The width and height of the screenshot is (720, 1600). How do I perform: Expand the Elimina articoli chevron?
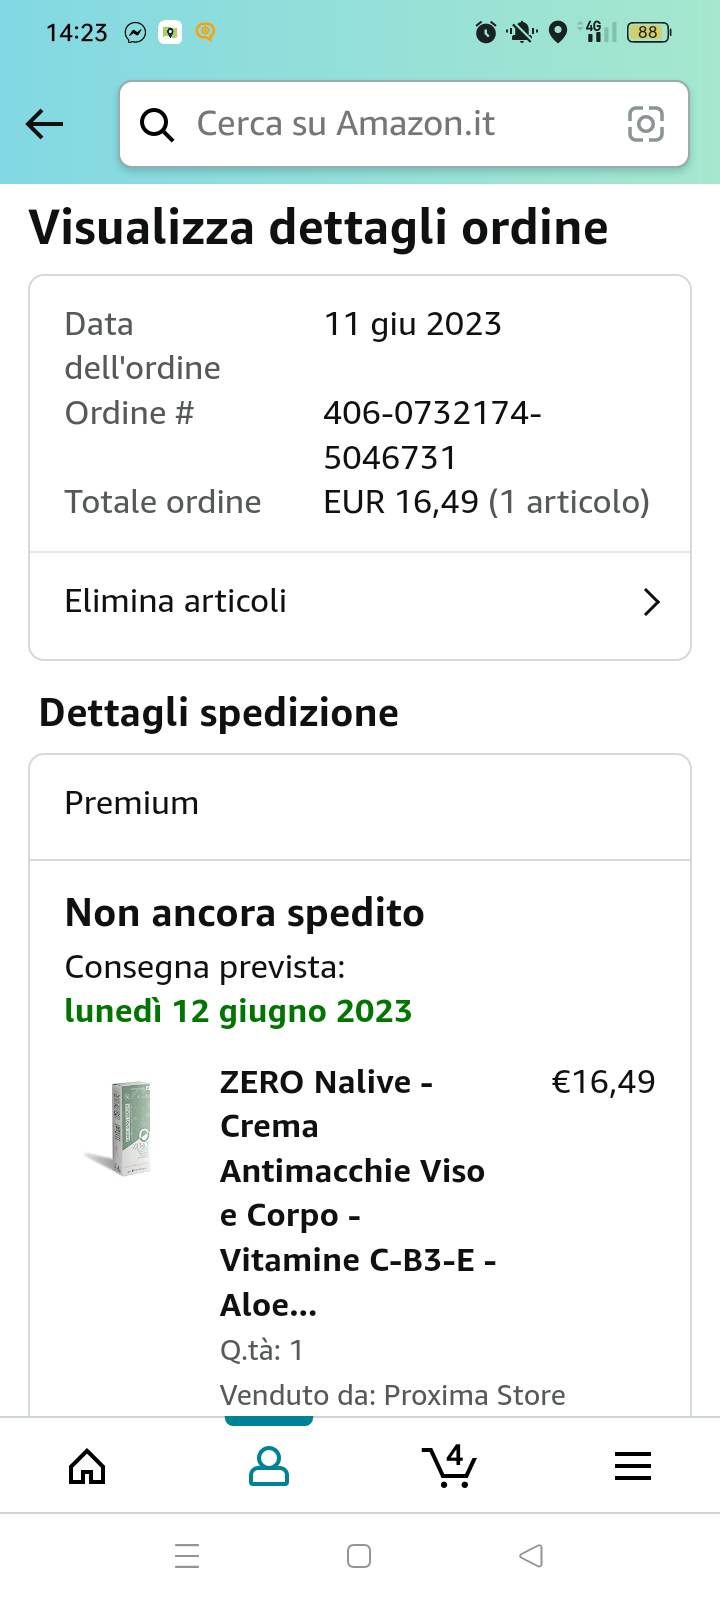click(x=651, y=602)
